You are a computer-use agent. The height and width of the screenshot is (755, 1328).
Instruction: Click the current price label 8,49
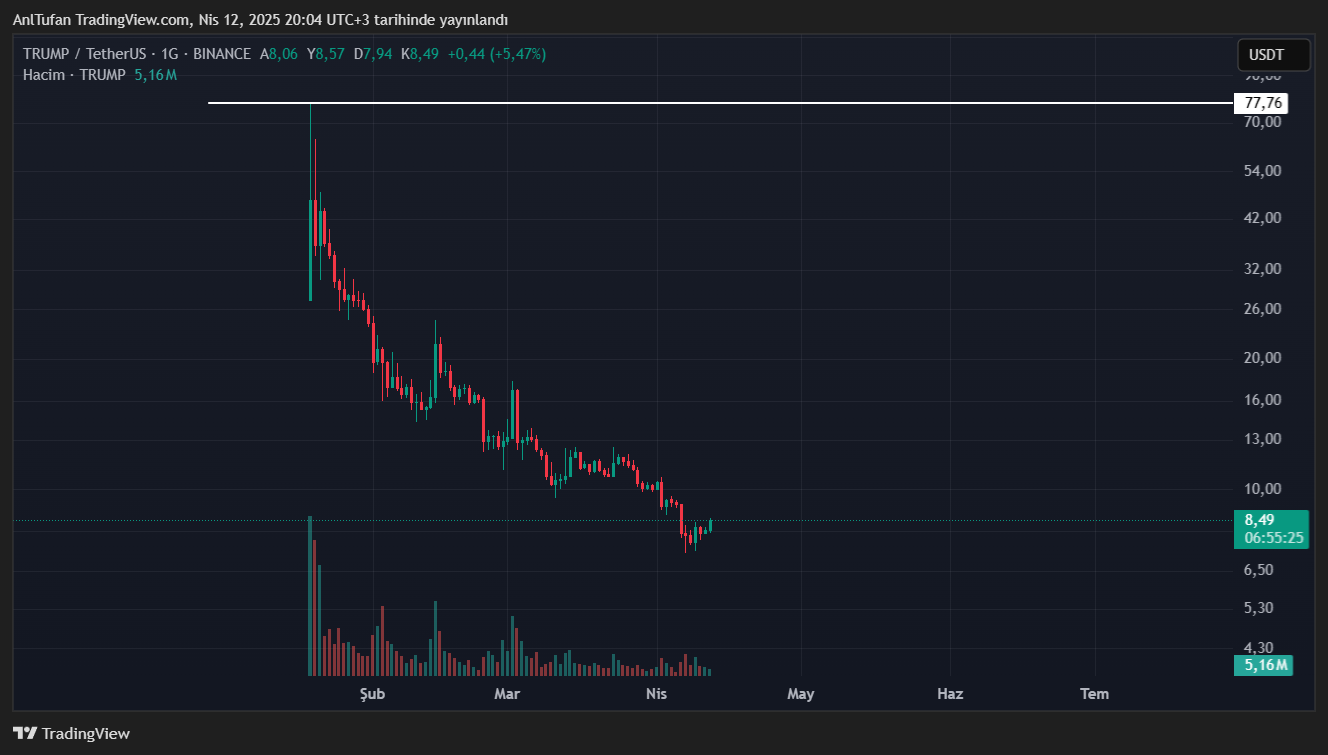coord(1259,519)
